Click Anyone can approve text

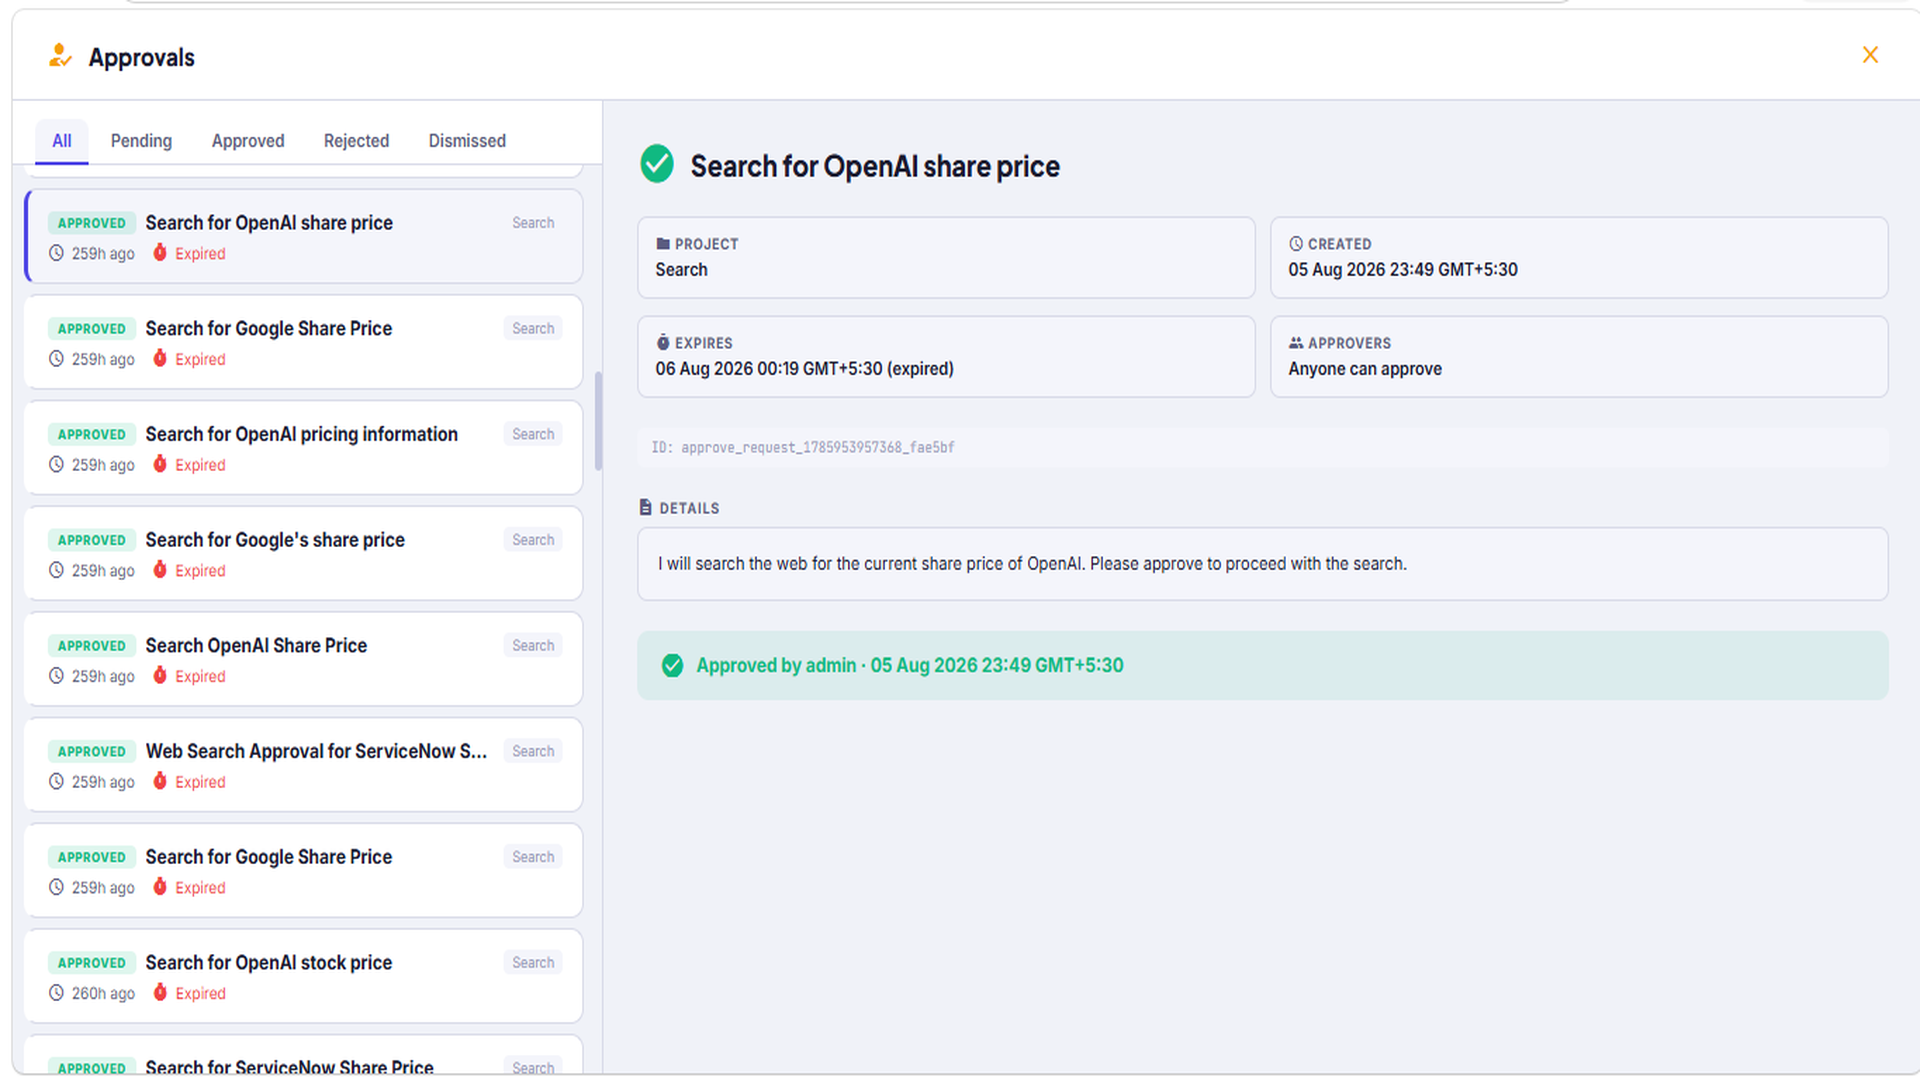pyautogui.click(x=1365, y=369)
